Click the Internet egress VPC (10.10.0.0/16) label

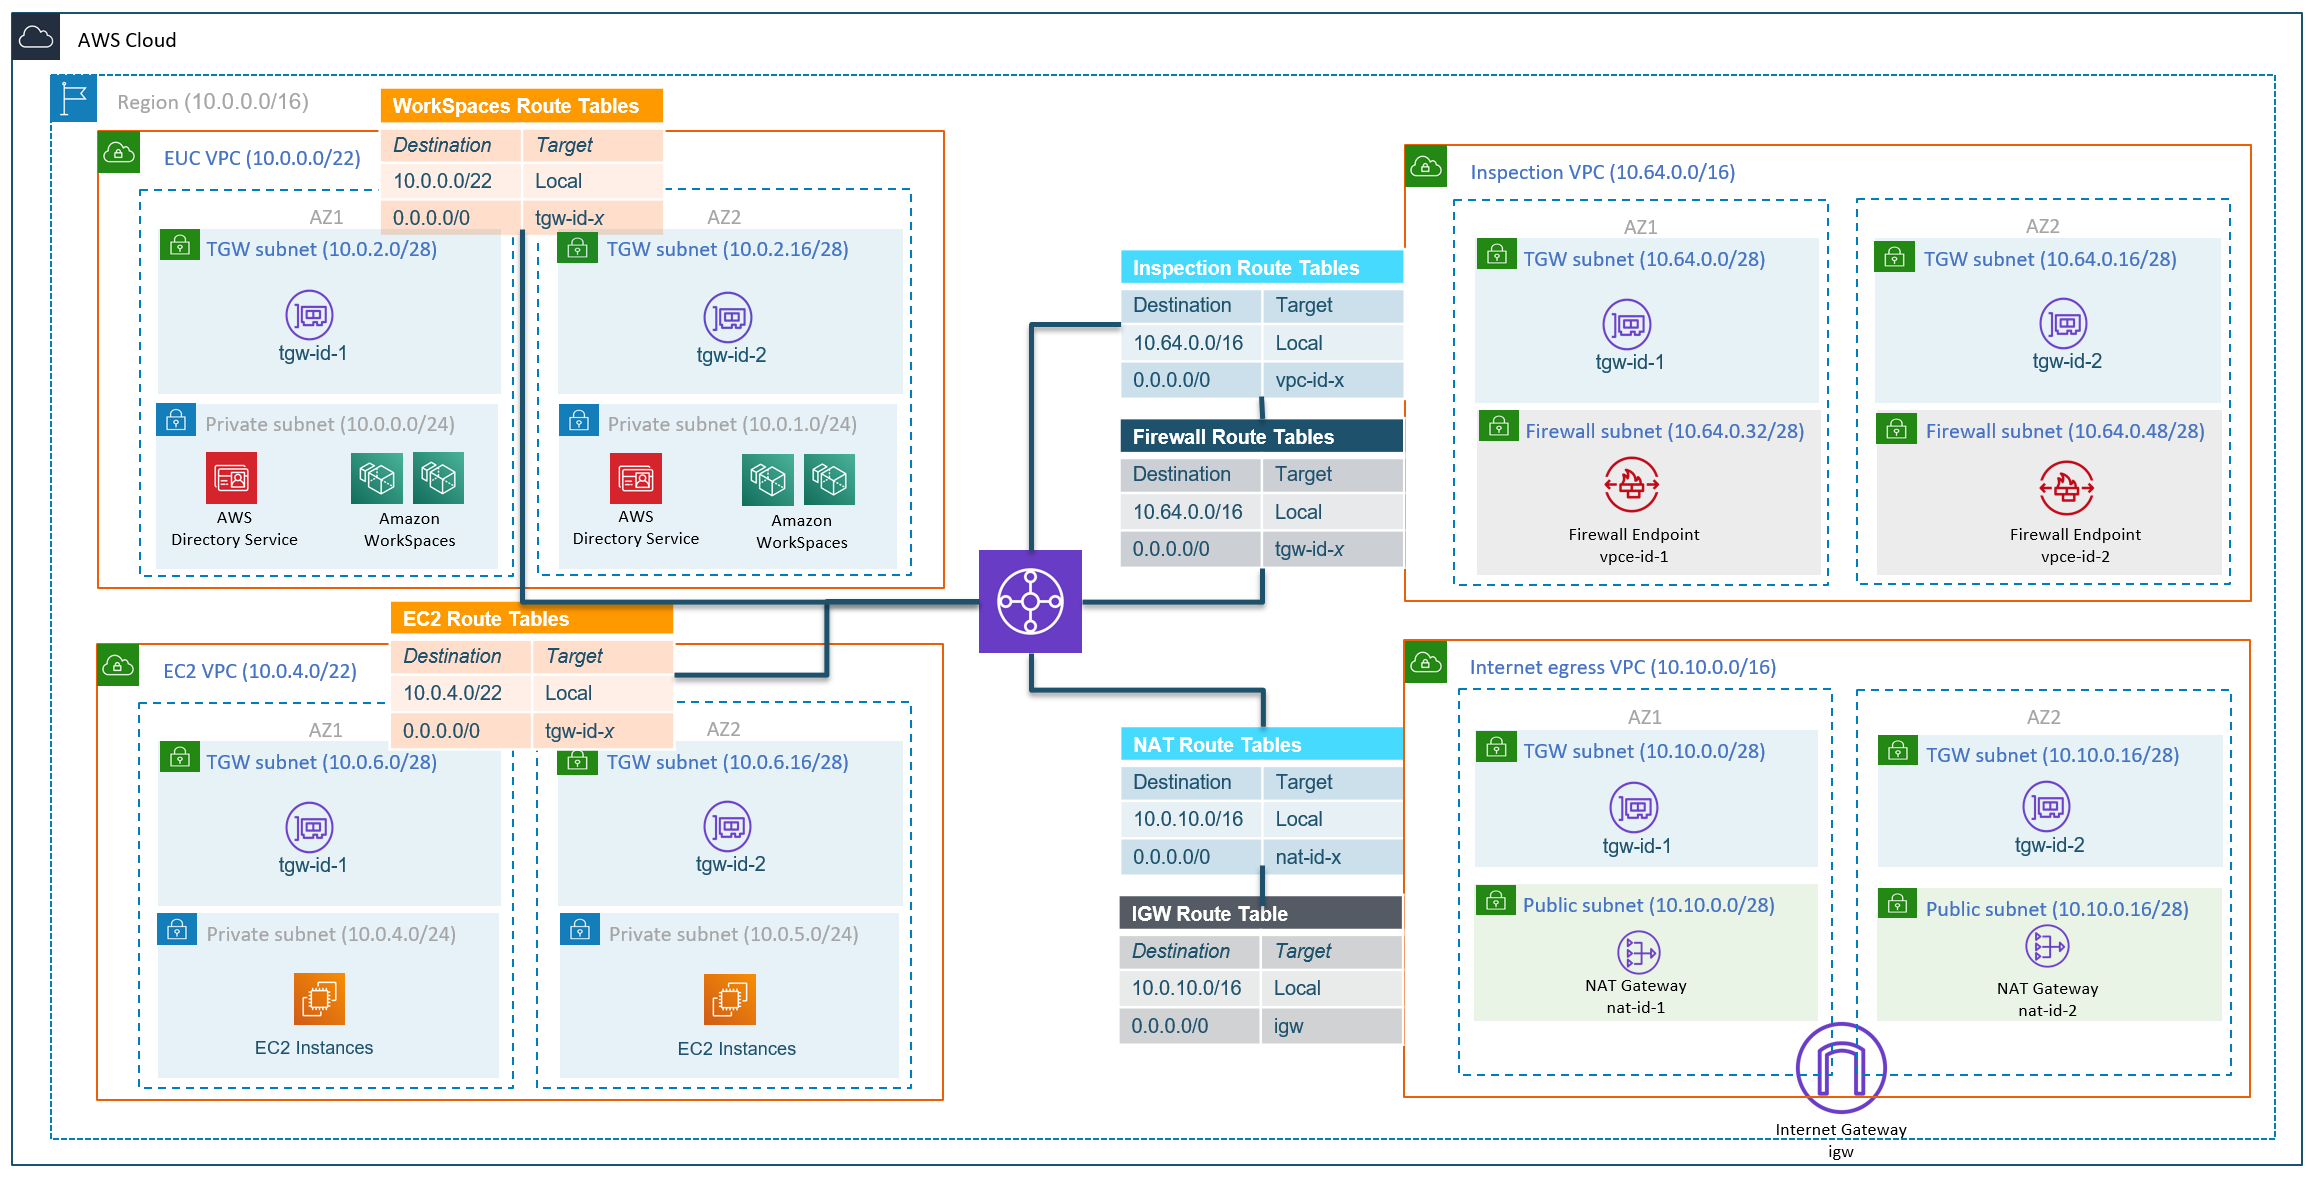[x=1622, y=667]
